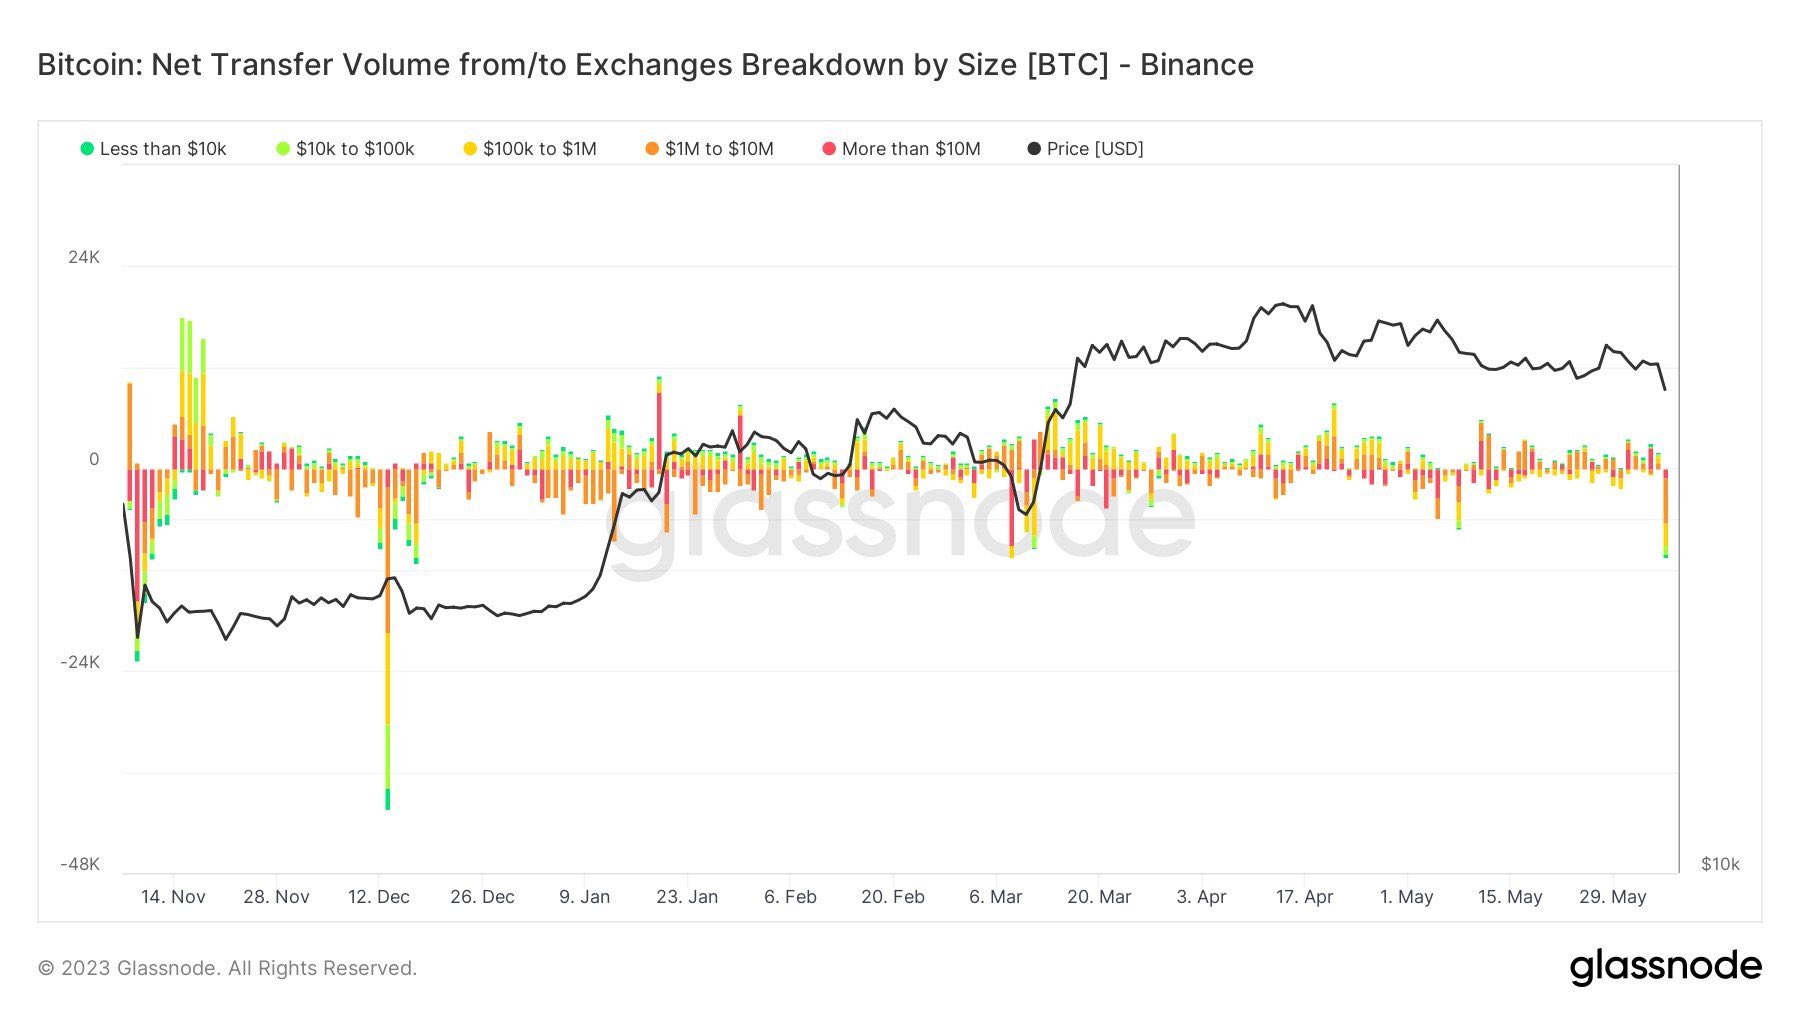Click the '24K' y-axis label

(84, 257)
